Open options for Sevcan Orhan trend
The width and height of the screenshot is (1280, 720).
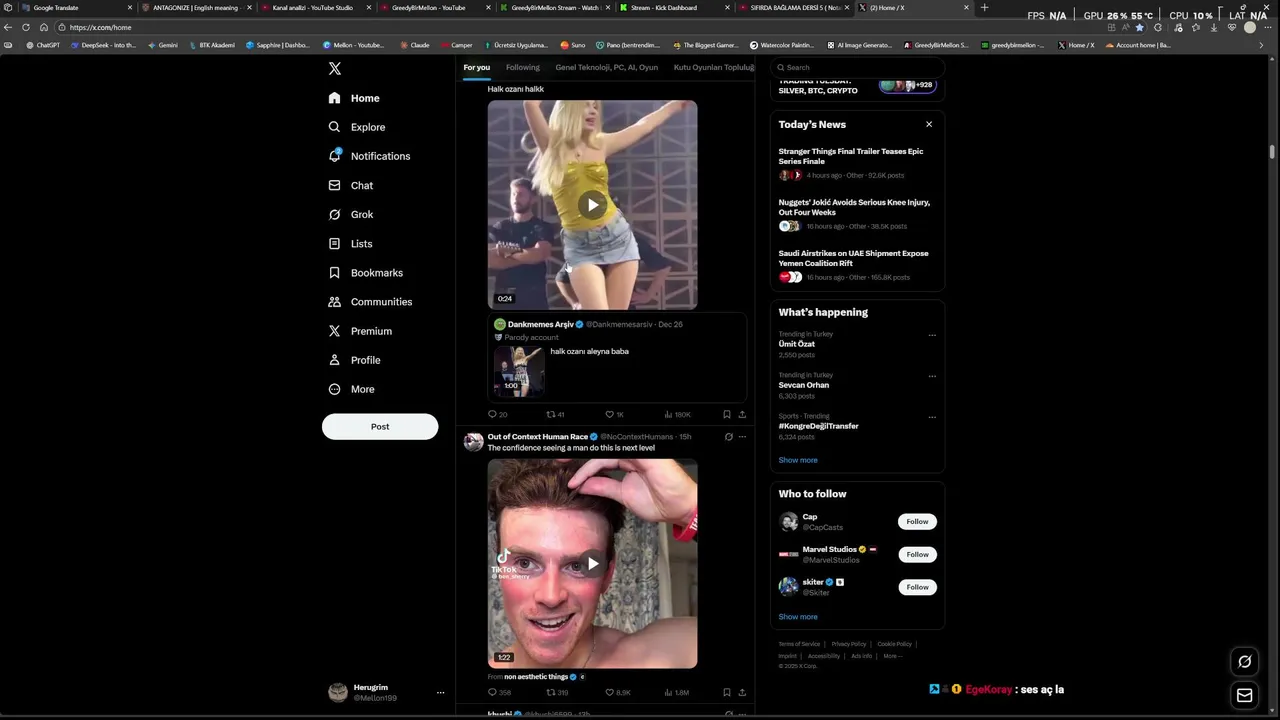tap(932, 376)
